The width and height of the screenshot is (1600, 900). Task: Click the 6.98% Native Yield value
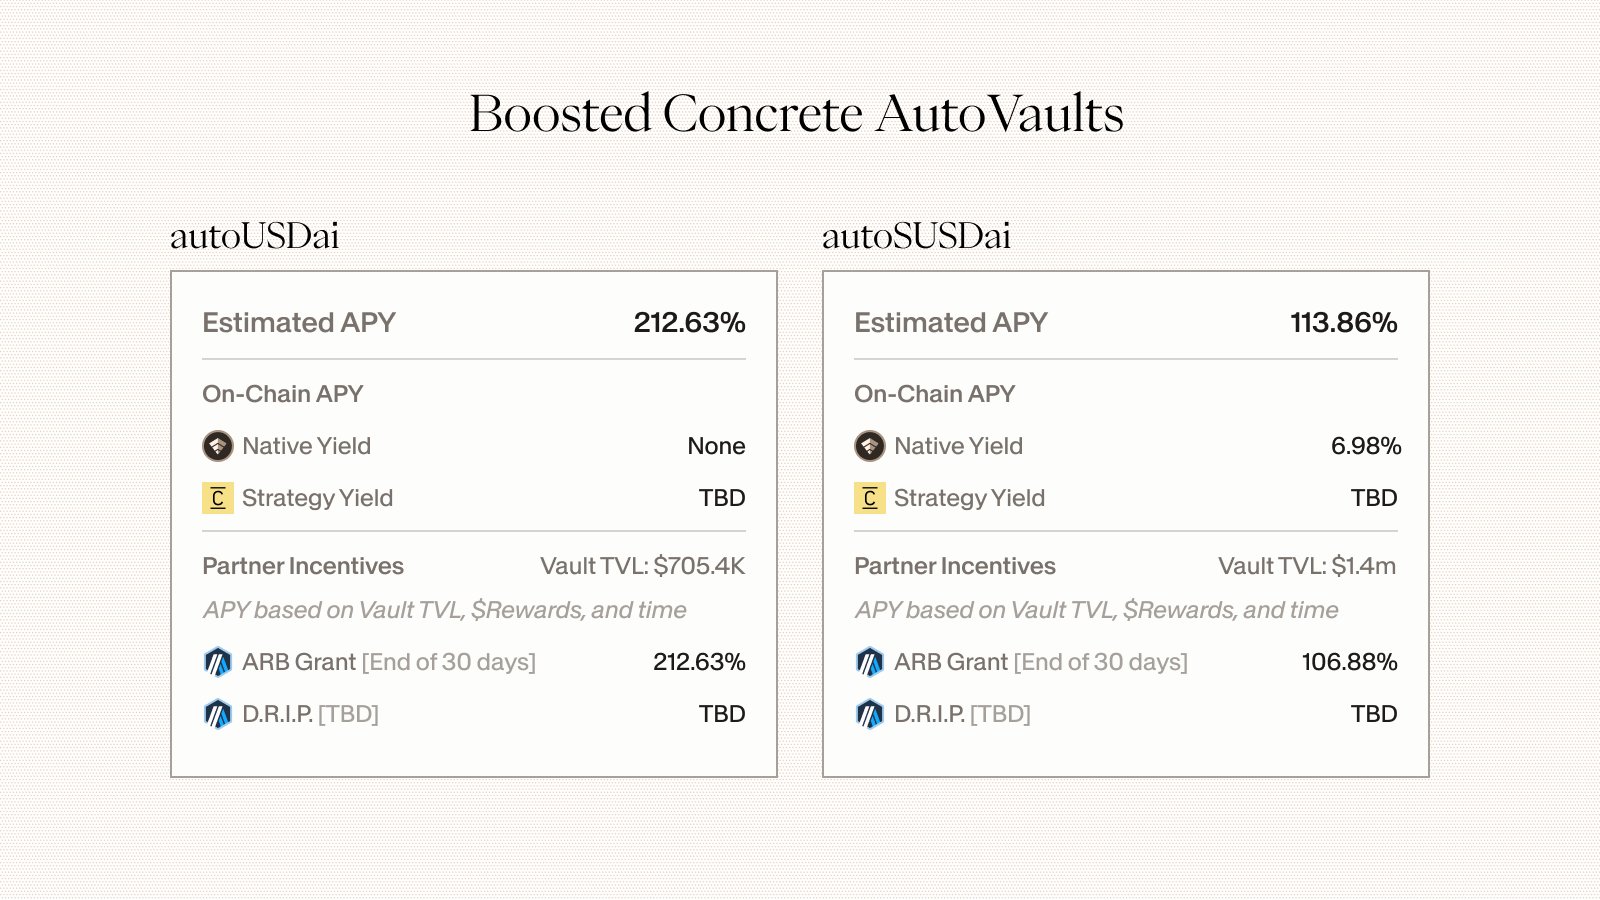tap(1365, 446)
